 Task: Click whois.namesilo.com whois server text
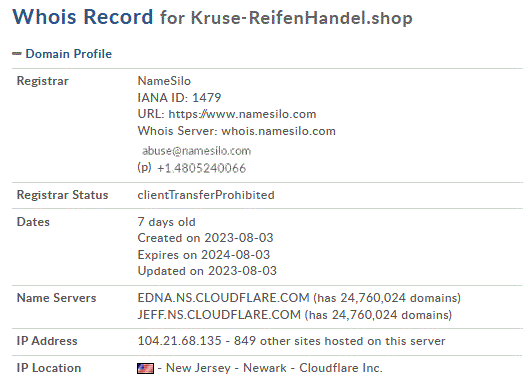[278, 131]
